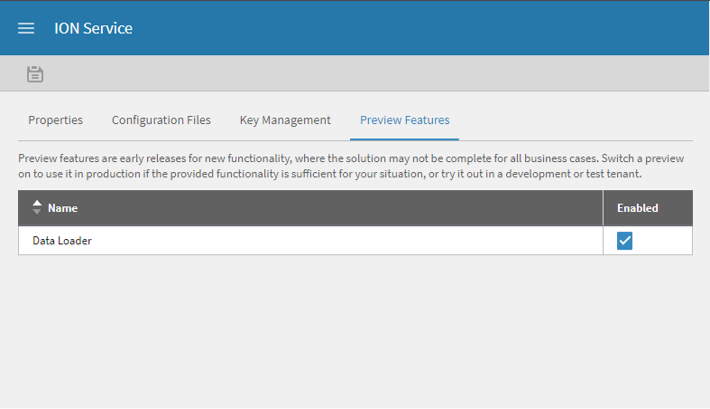The image size is (710, 409).
Task: Click the Enabled column header
Action: (x=637, y=208)
